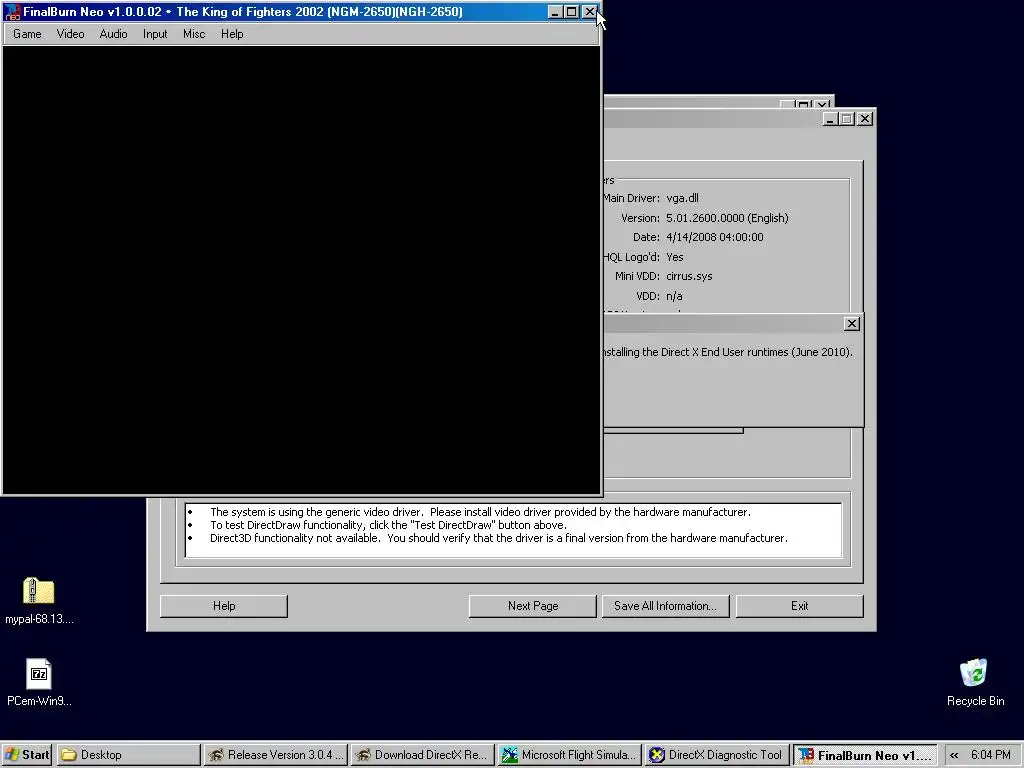Click Save All Information button
The height and width of the screenshot is (768, 1024).
(665, 606)
